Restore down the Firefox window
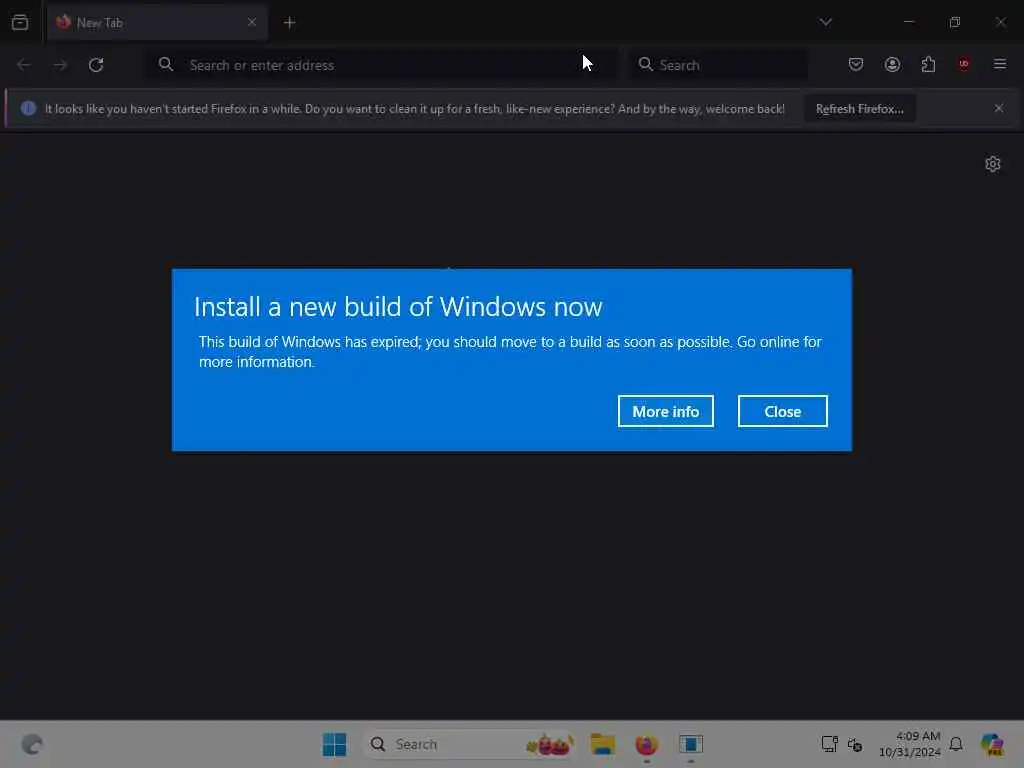 [x=955, y=22]
